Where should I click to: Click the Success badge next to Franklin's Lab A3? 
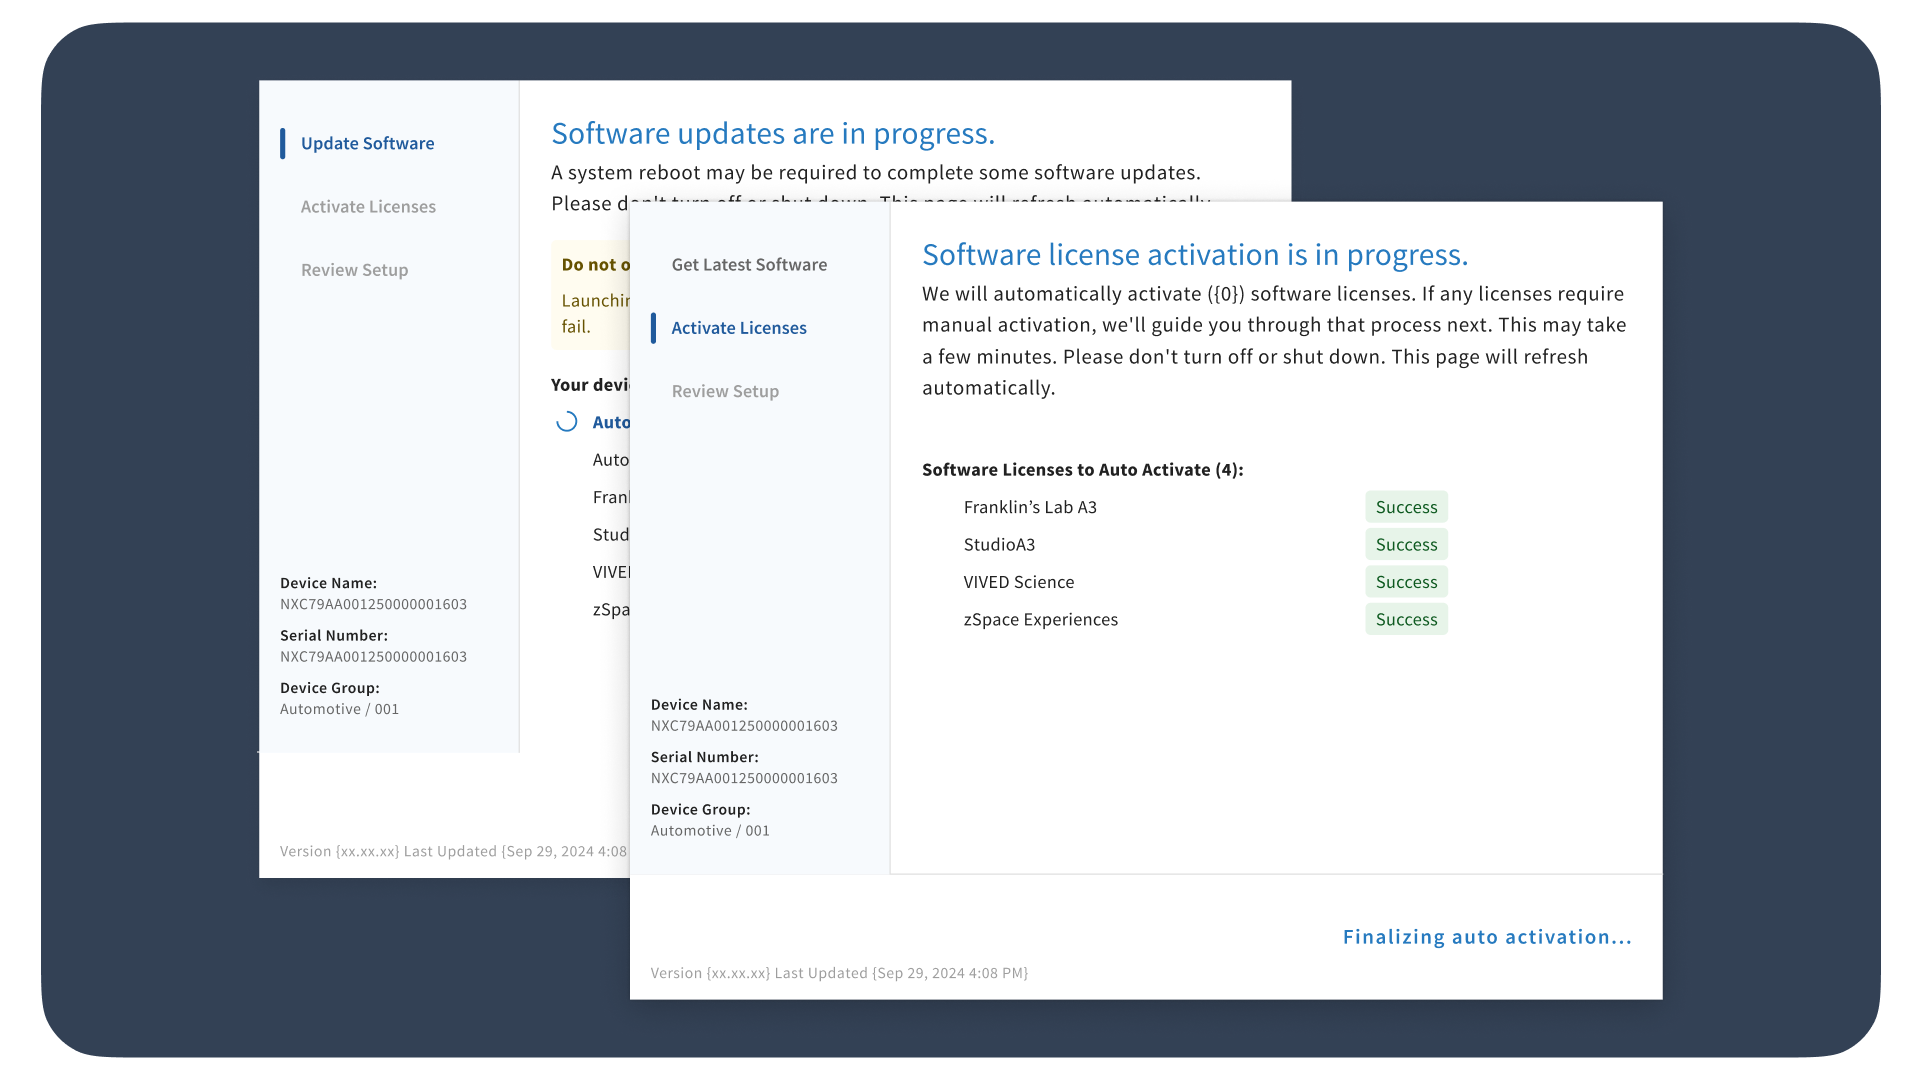coord(1405,507)
